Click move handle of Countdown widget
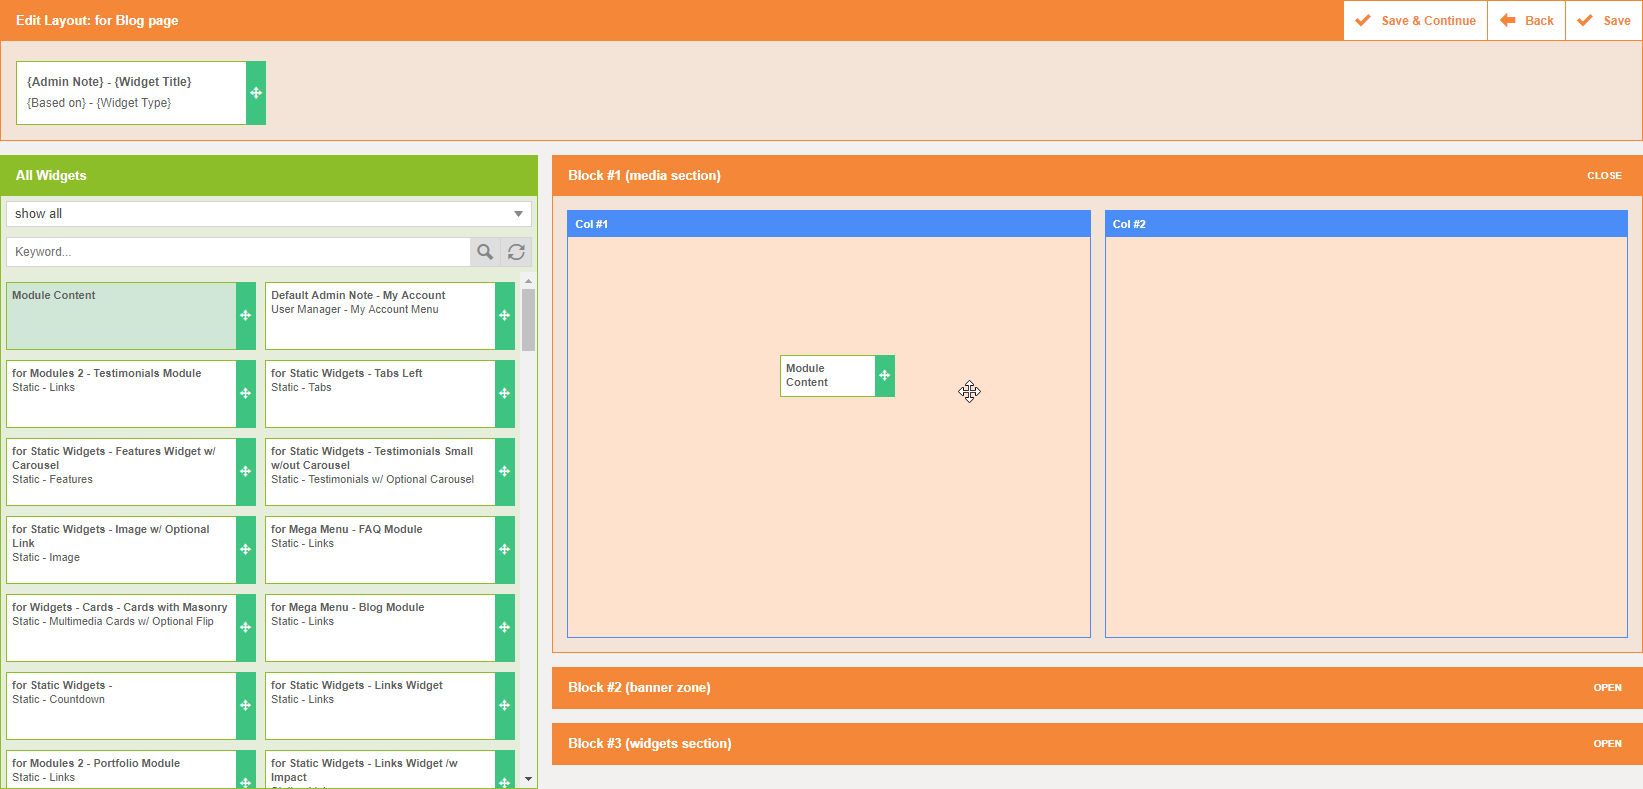The image size is (1643, 789). click(245, 706)
